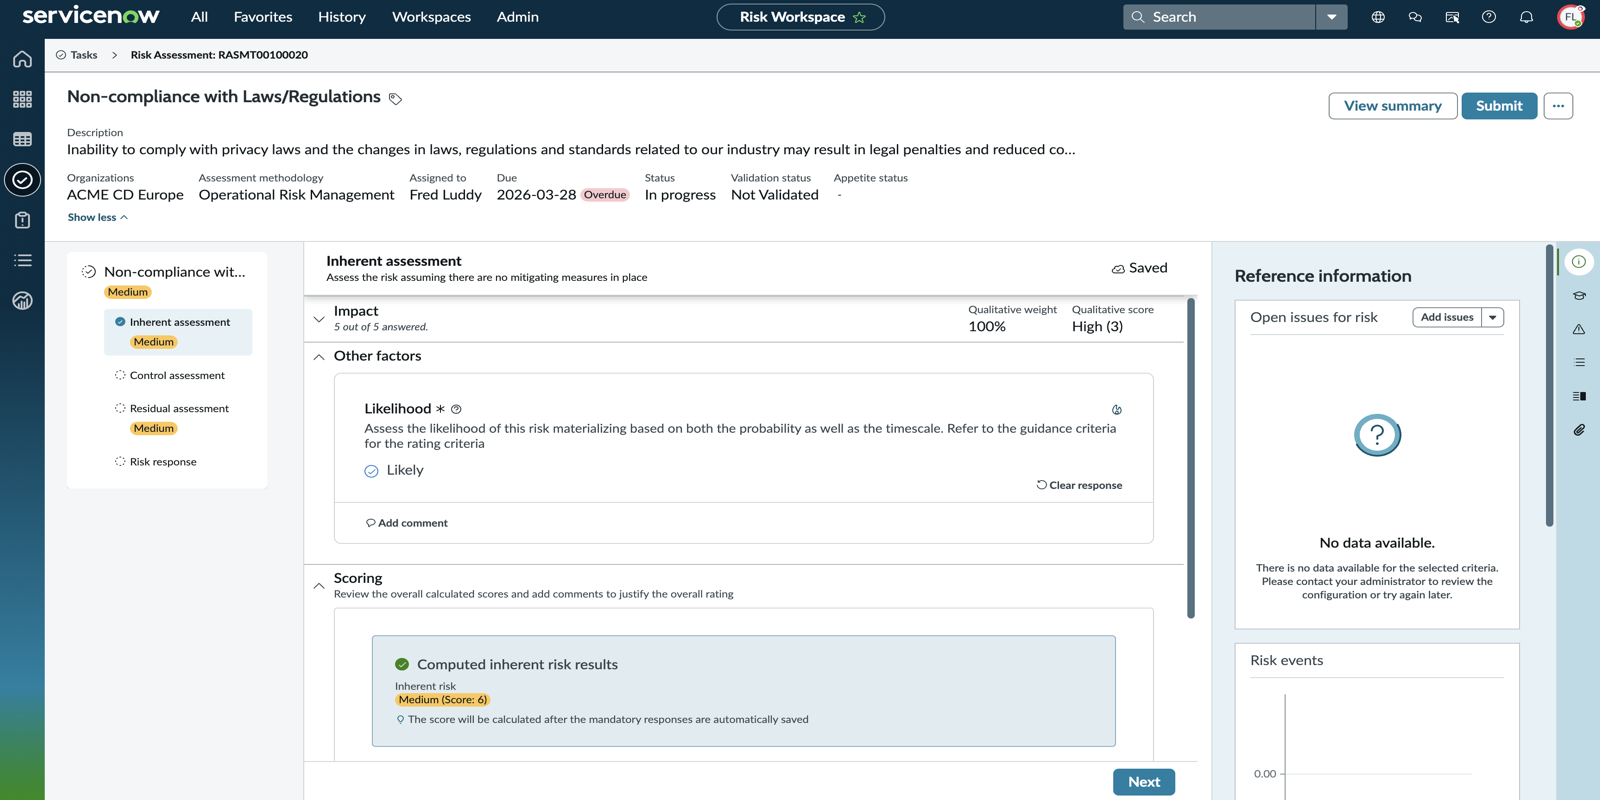Screen dimensions: 1600x800
Task: Click the Likelihood history clock icon
Action: pyautogui.click(x=1117, y=410)
